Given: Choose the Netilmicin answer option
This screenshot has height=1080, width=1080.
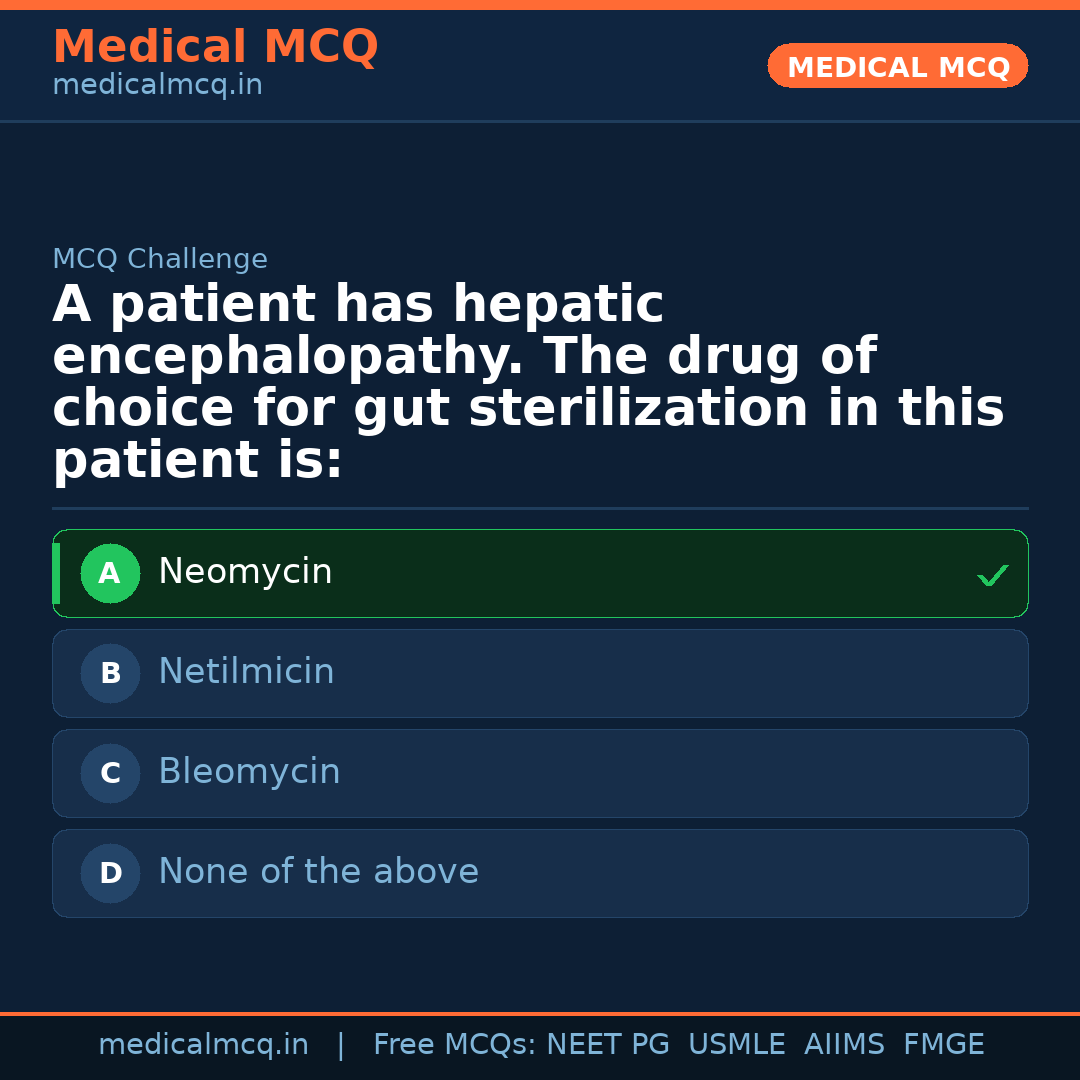Looking at the screenshot, I should pyautogui.click(x=246, y=672).
